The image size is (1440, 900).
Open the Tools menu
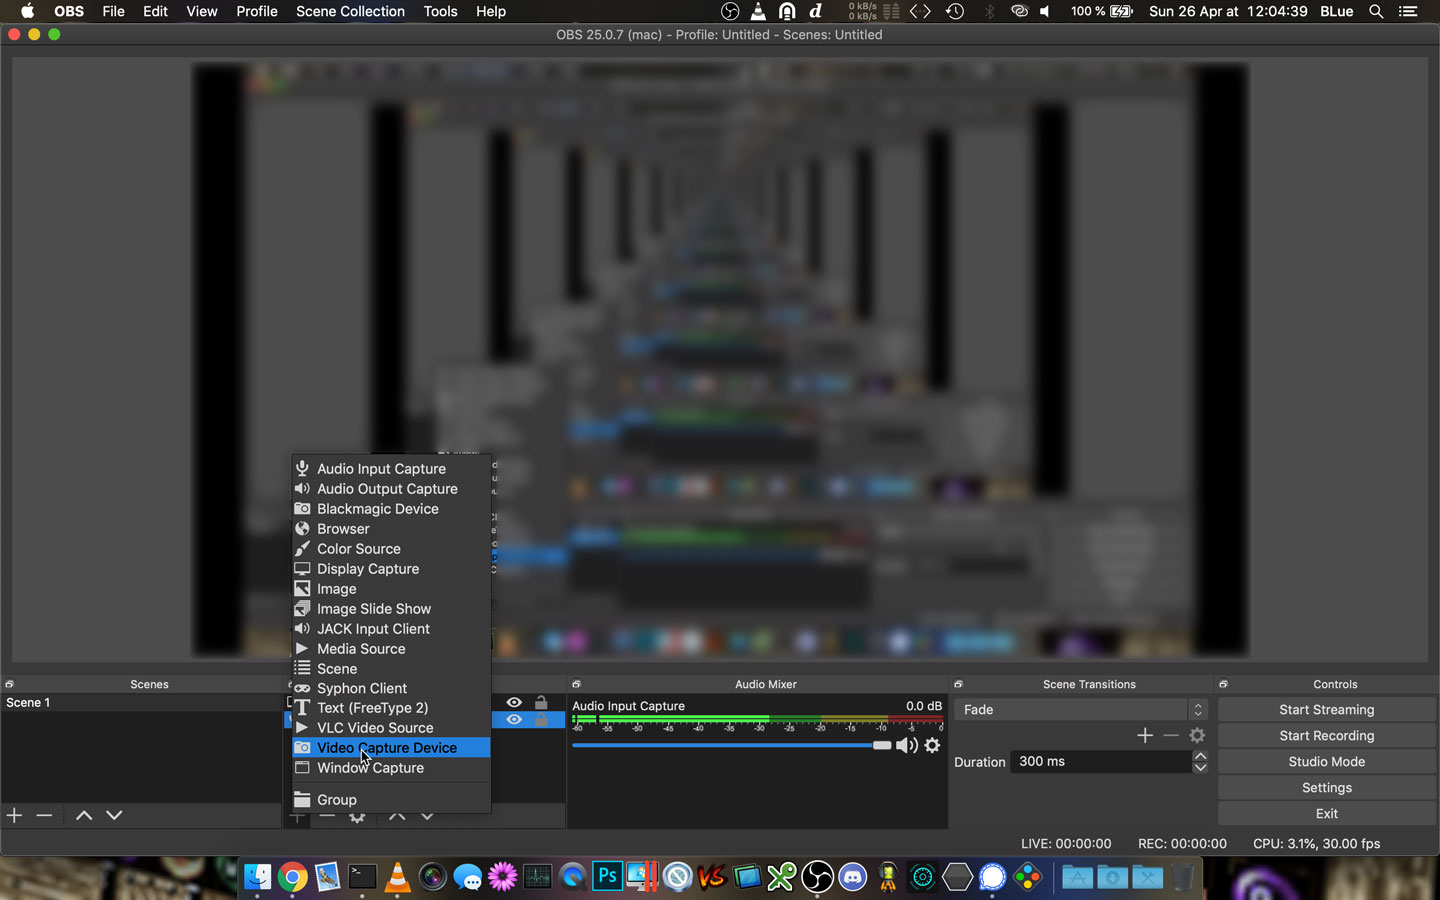(x=440, y=11)
